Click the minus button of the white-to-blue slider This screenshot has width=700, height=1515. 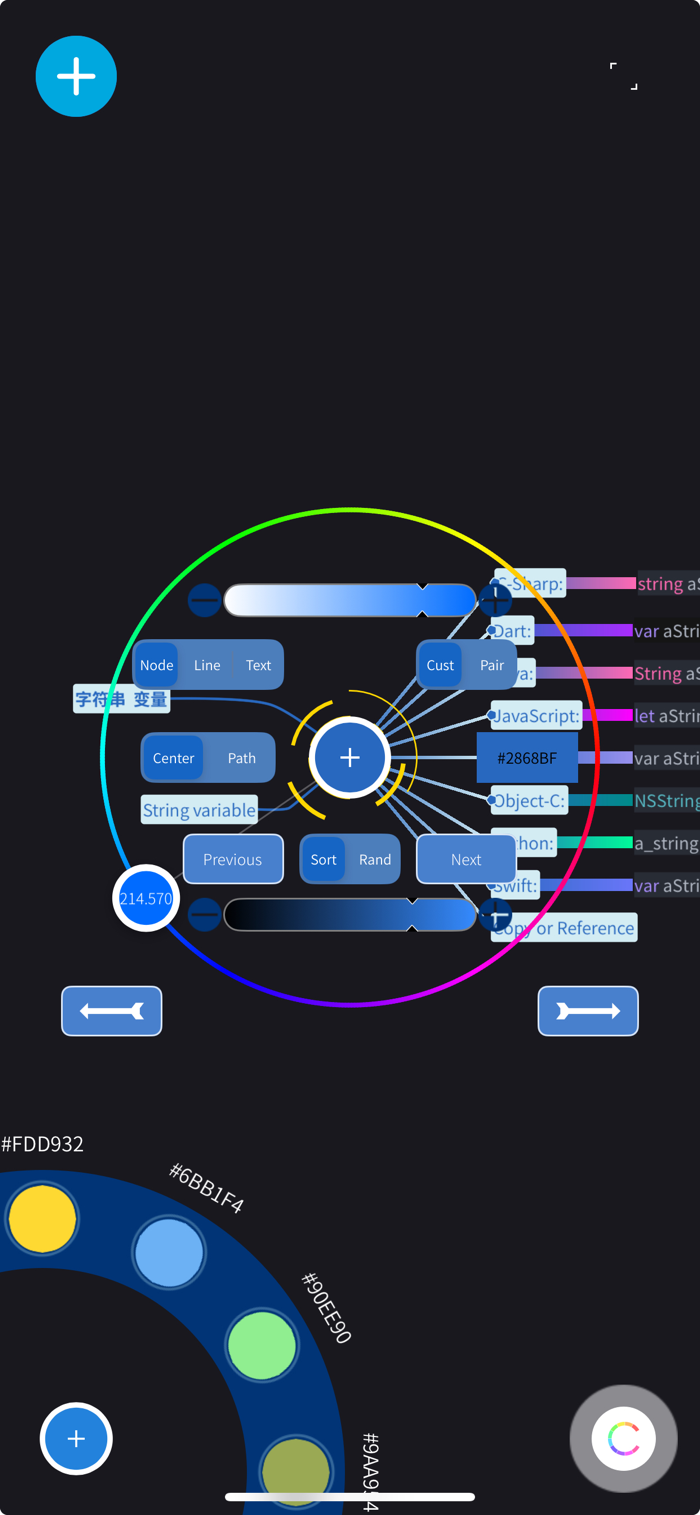204,600
